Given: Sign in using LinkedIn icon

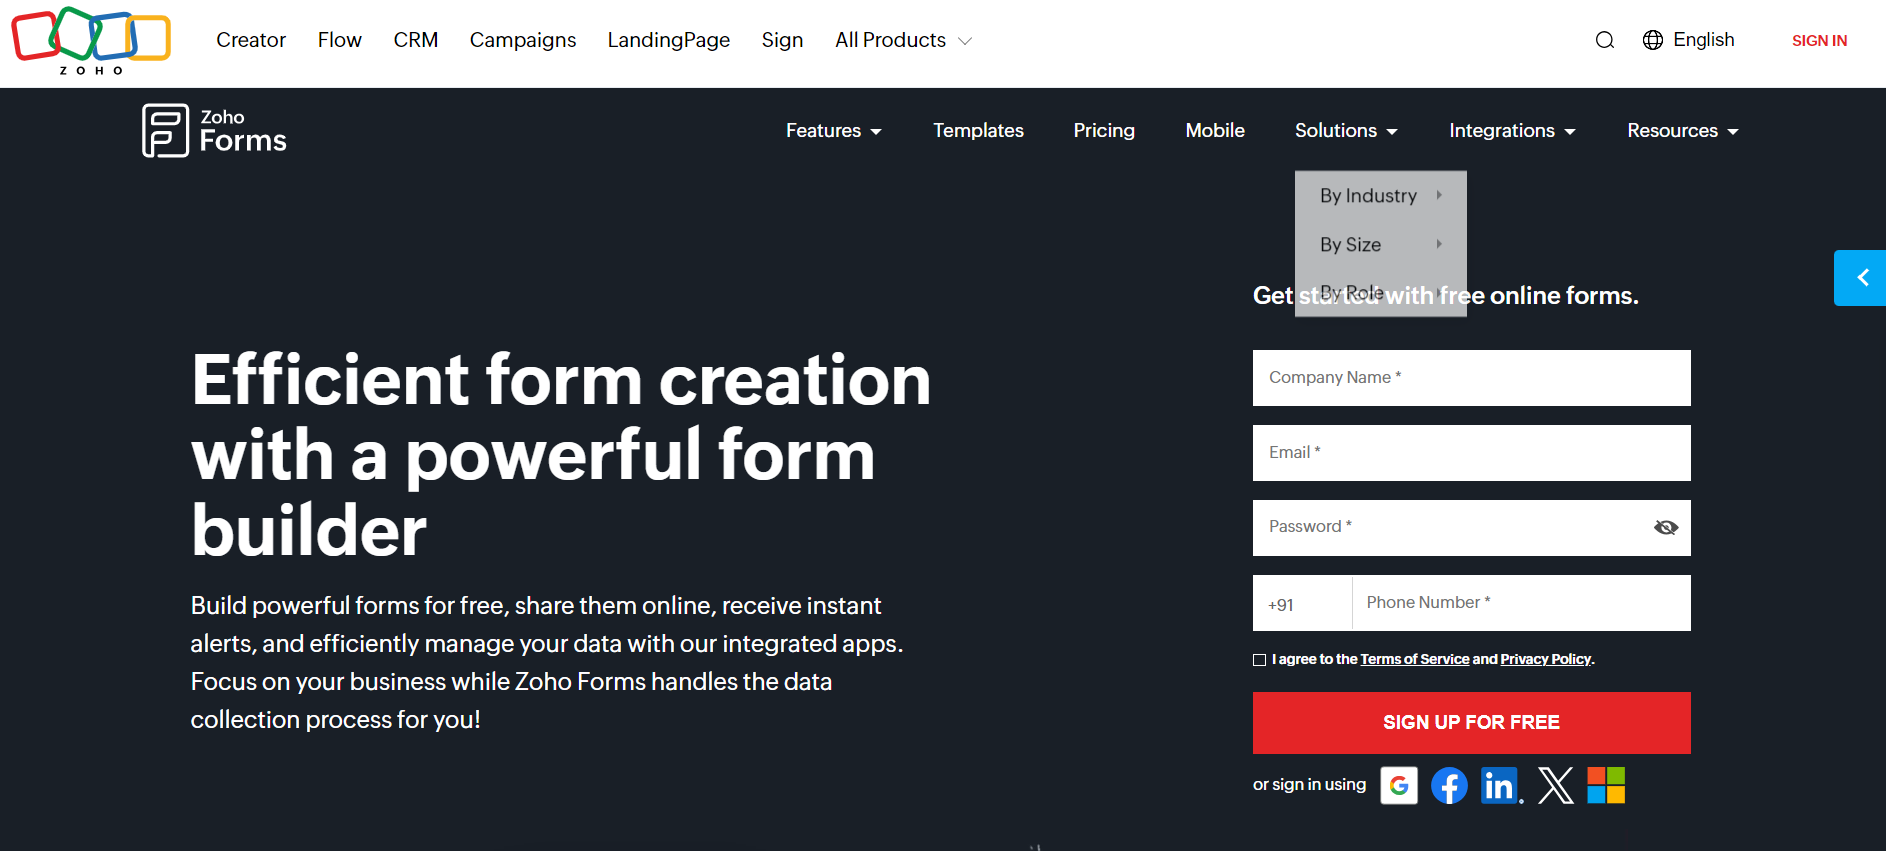Looking at the screenshot, I should (x=1501, y=786).
